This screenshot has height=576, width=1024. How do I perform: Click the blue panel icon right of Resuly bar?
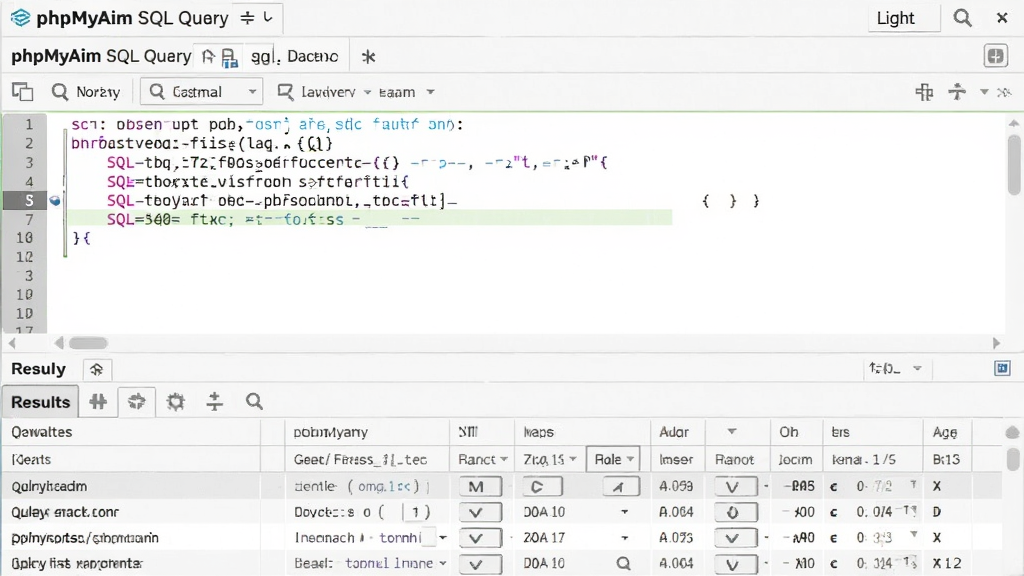click(x=1002, y=368)
